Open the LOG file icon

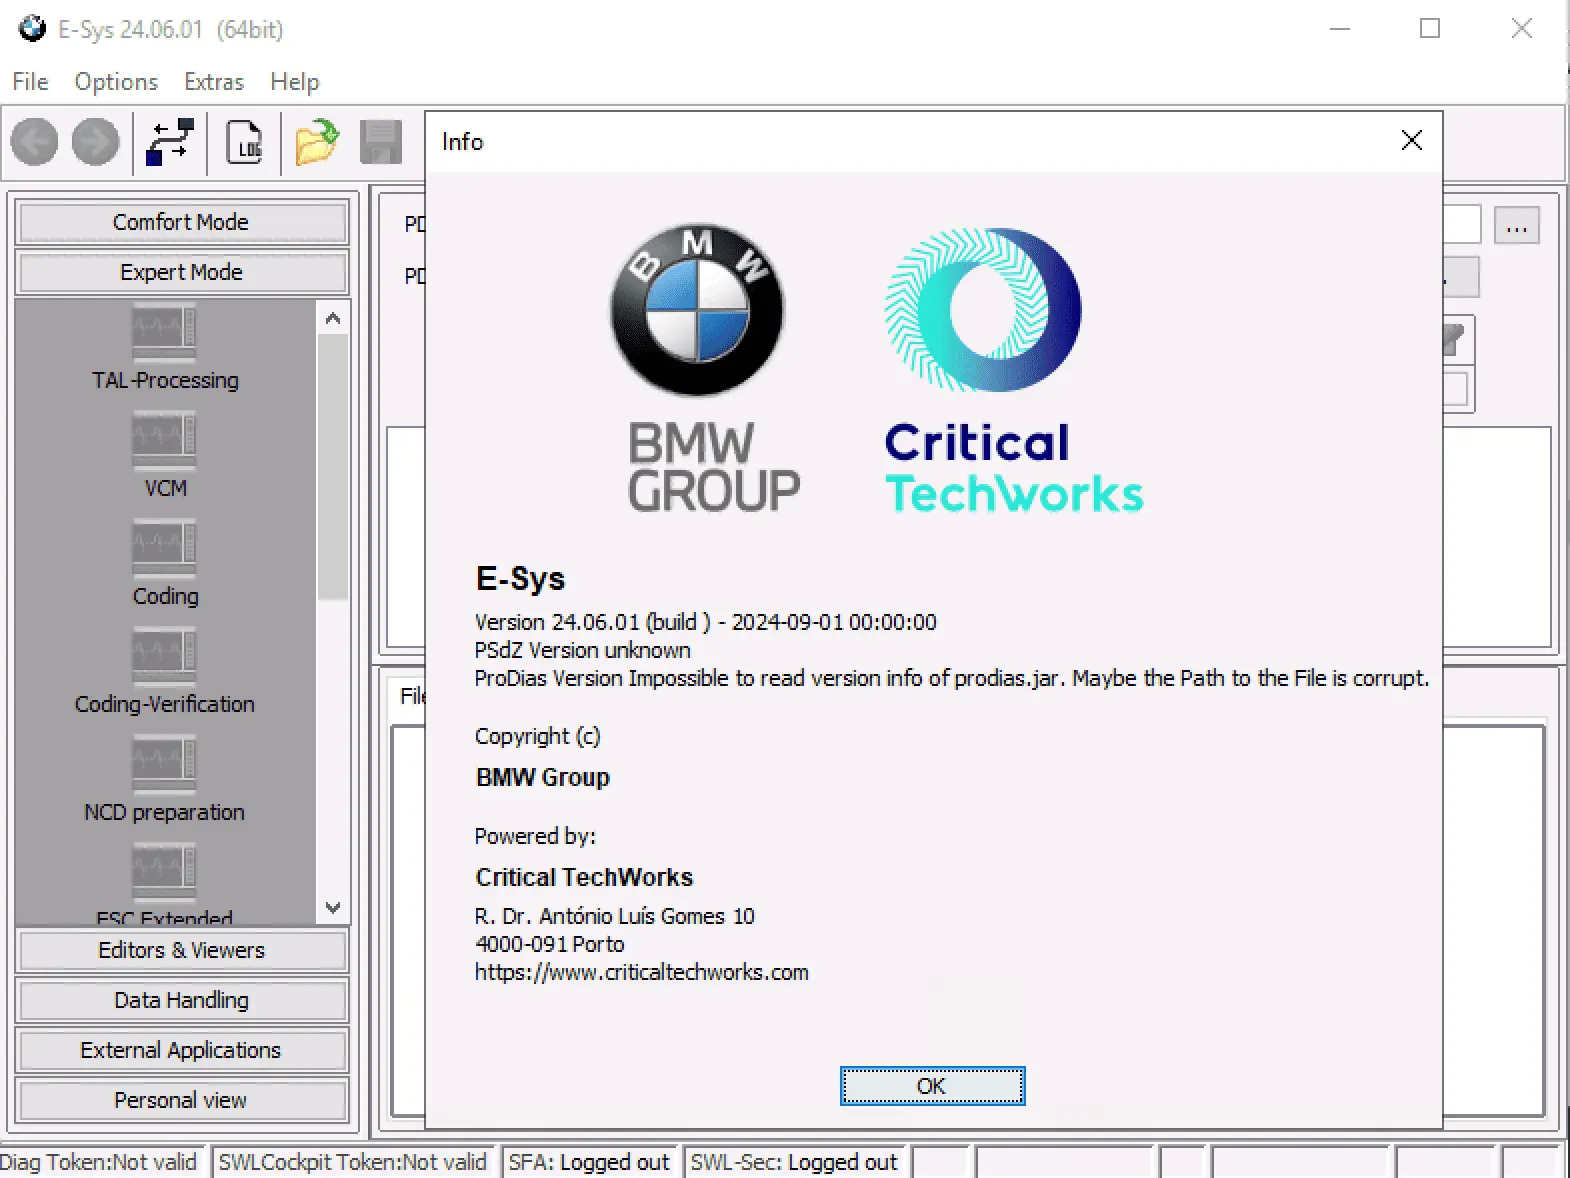pyautogui.click(x=244, y=142)
